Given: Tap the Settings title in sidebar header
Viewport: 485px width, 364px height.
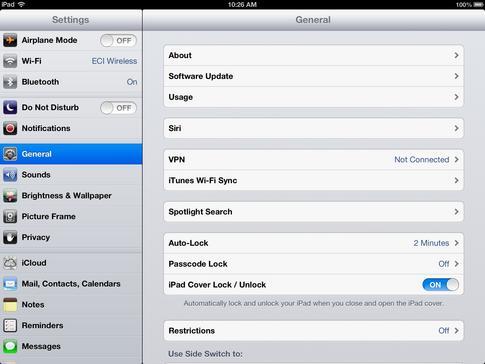Looking at the screenshot, I should point(71,20).
